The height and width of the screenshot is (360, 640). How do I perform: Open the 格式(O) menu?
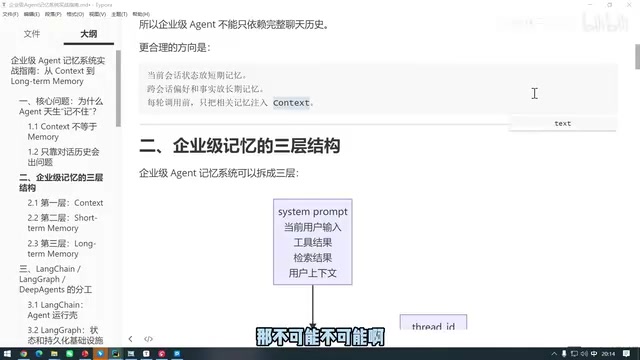click(x=75, y=14)
